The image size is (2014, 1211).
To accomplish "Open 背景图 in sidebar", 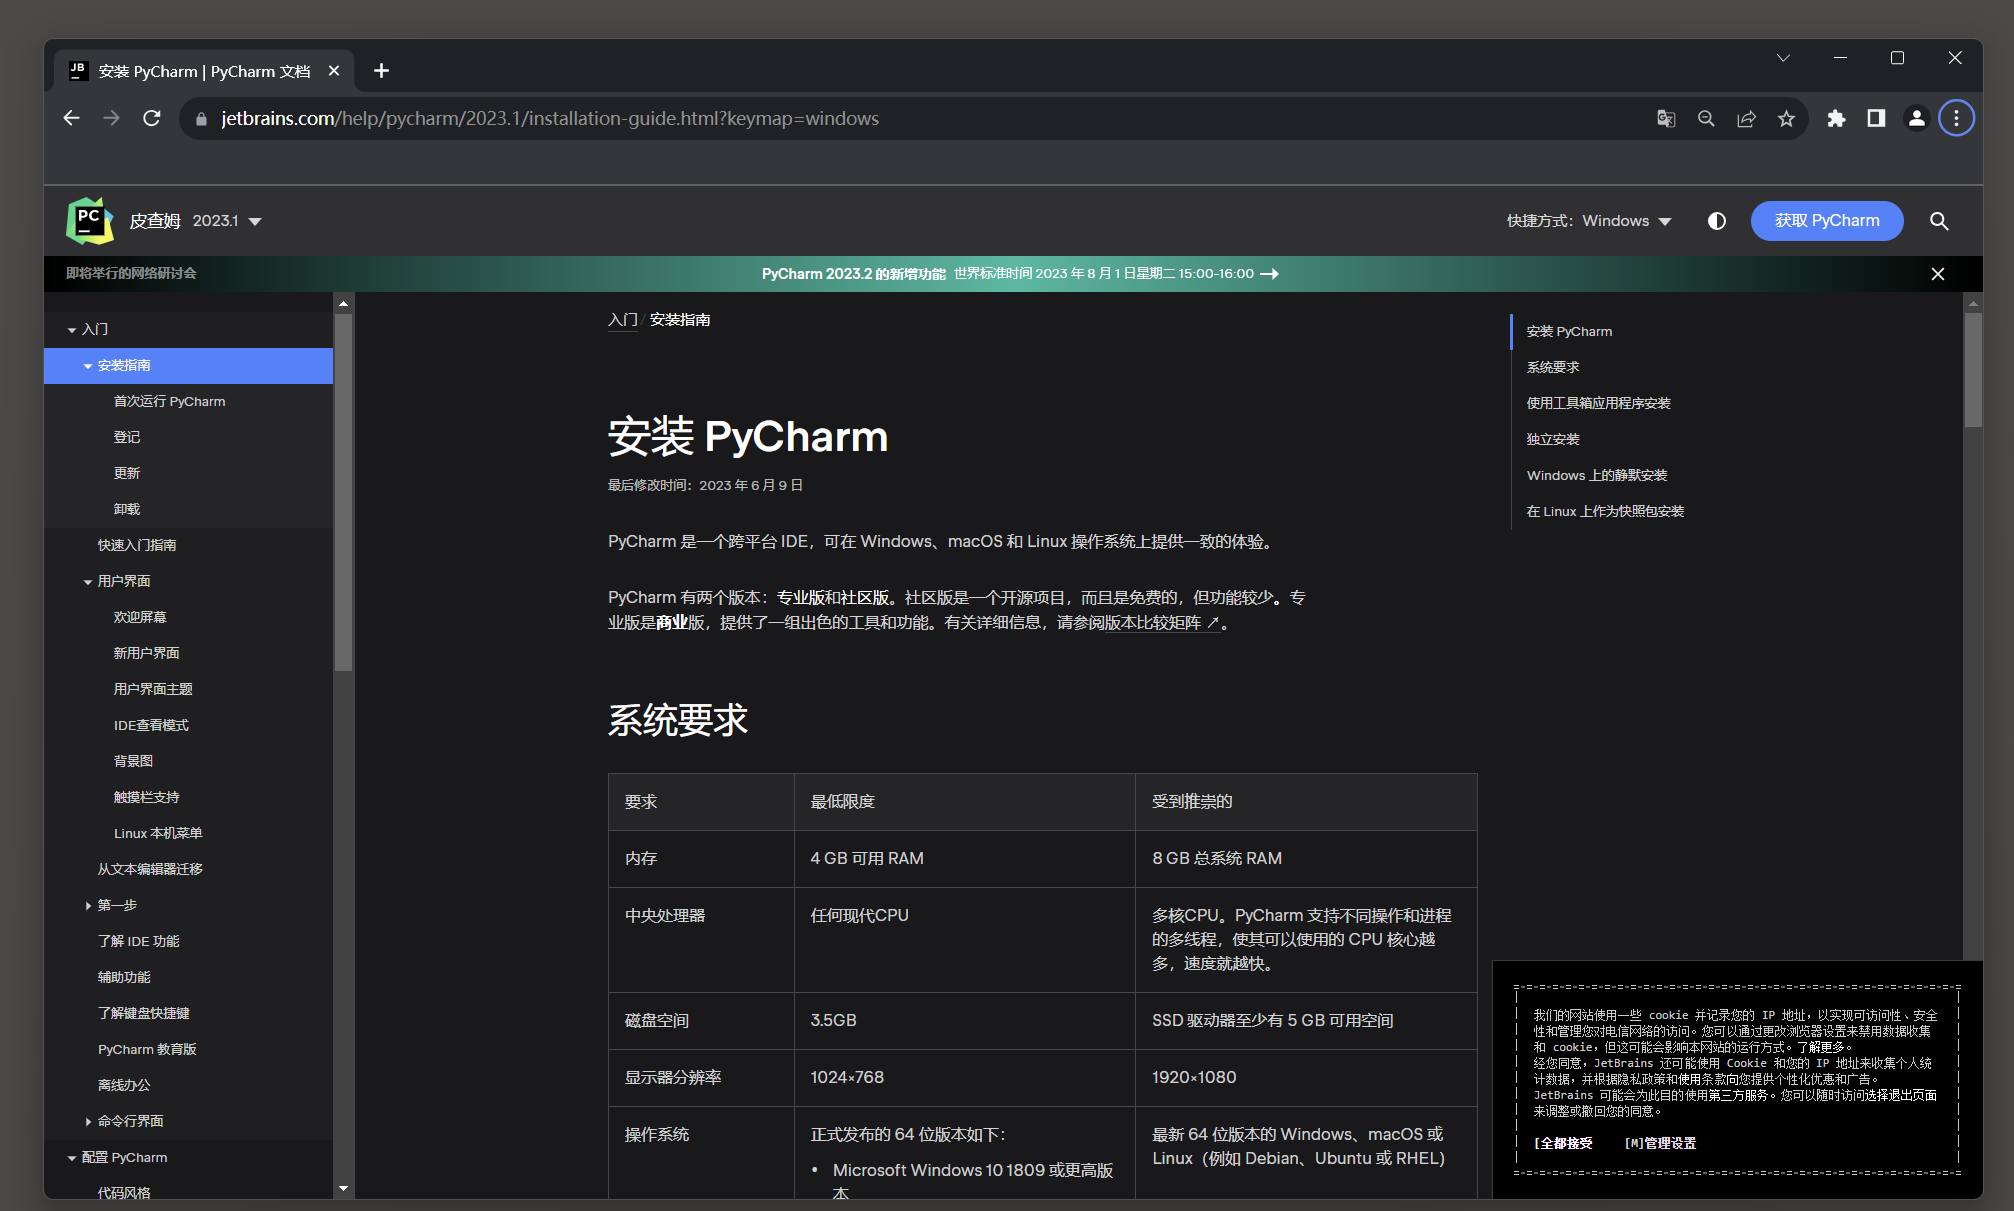I will pyautogui.click(x=133, y=761).
